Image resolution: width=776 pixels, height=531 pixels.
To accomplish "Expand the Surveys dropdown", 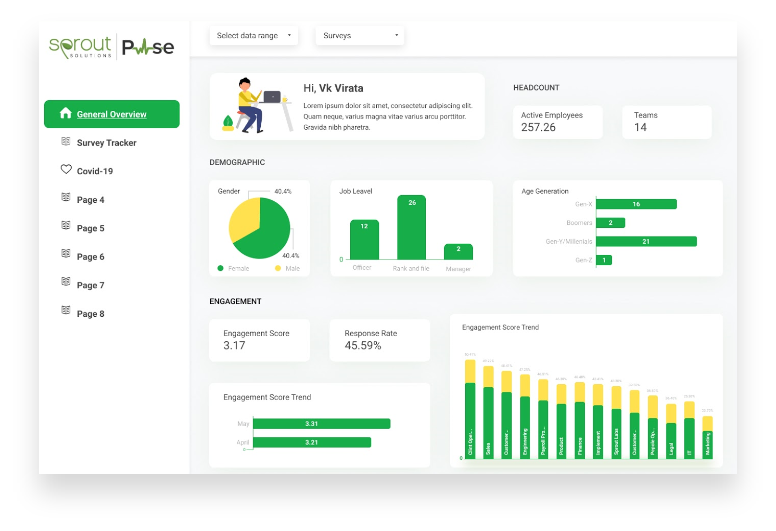I will [360, 36].
